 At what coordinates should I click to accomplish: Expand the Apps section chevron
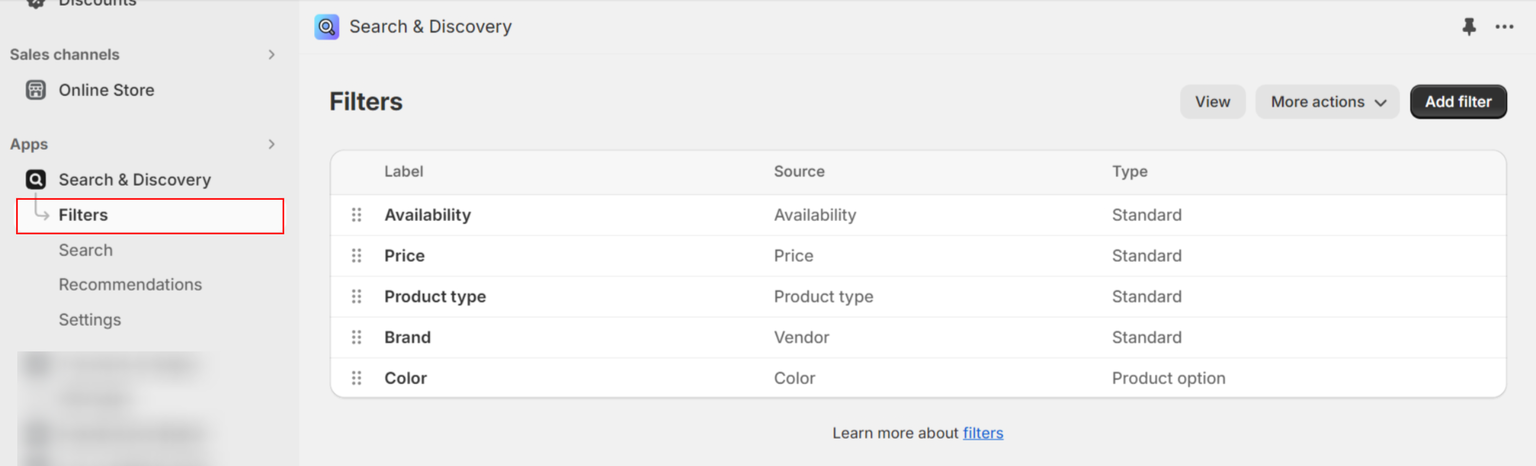tap(271, 145)
